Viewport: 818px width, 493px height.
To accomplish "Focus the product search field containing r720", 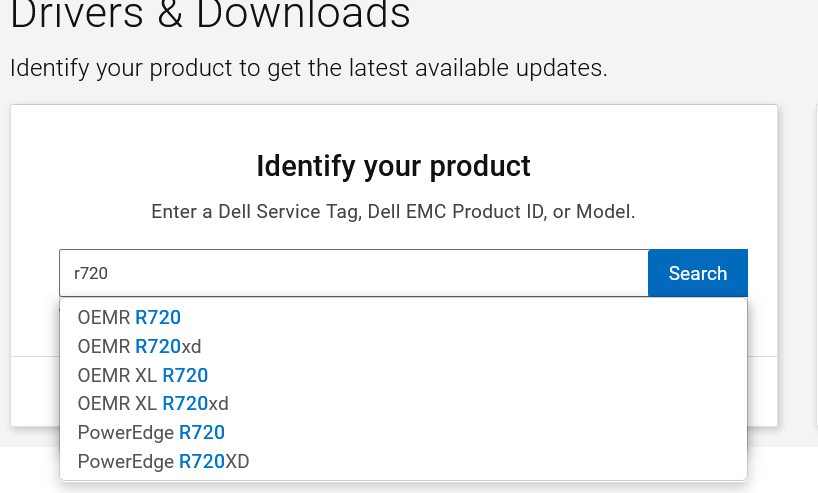I will [x=354, y=273].
